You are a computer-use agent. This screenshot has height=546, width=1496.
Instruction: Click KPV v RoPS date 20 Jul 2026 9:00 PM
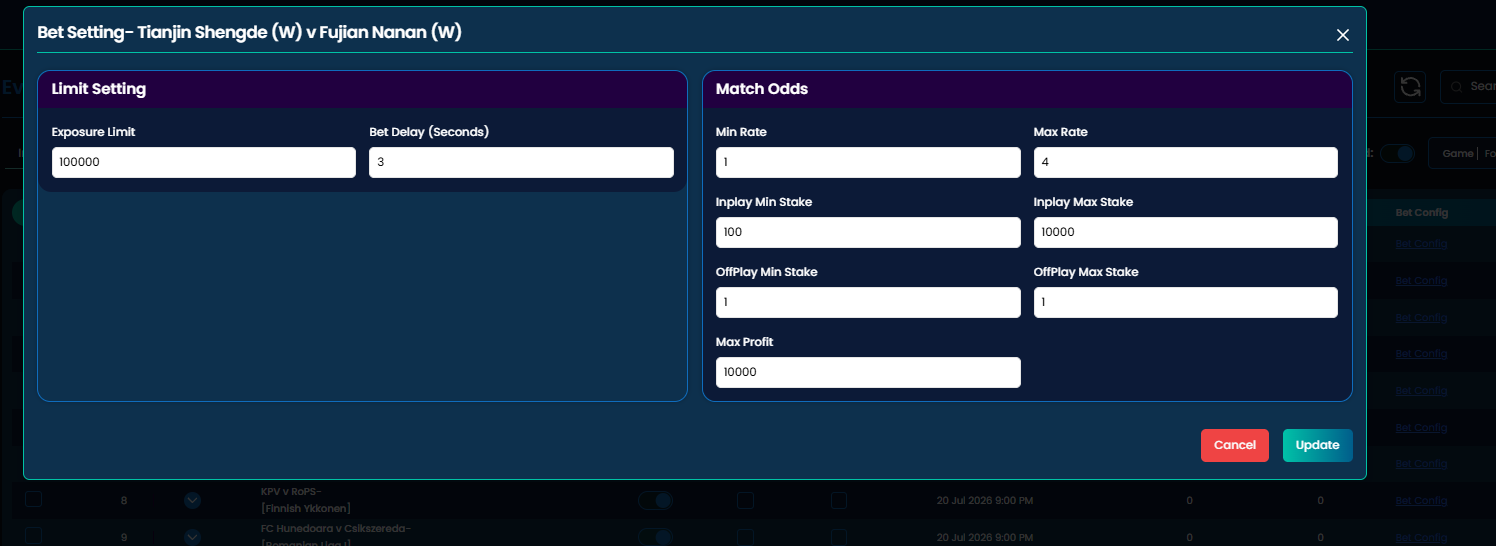point(984,499)
